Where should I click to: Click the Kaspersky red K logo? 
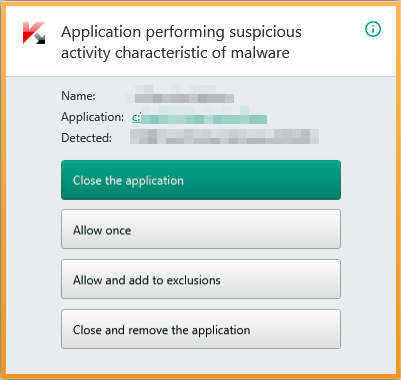tap(33, 33)
